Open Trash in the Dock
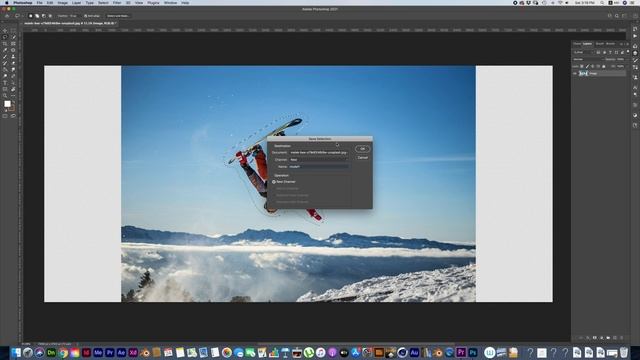This screenshot has height=360, width=640. point(624,352)
